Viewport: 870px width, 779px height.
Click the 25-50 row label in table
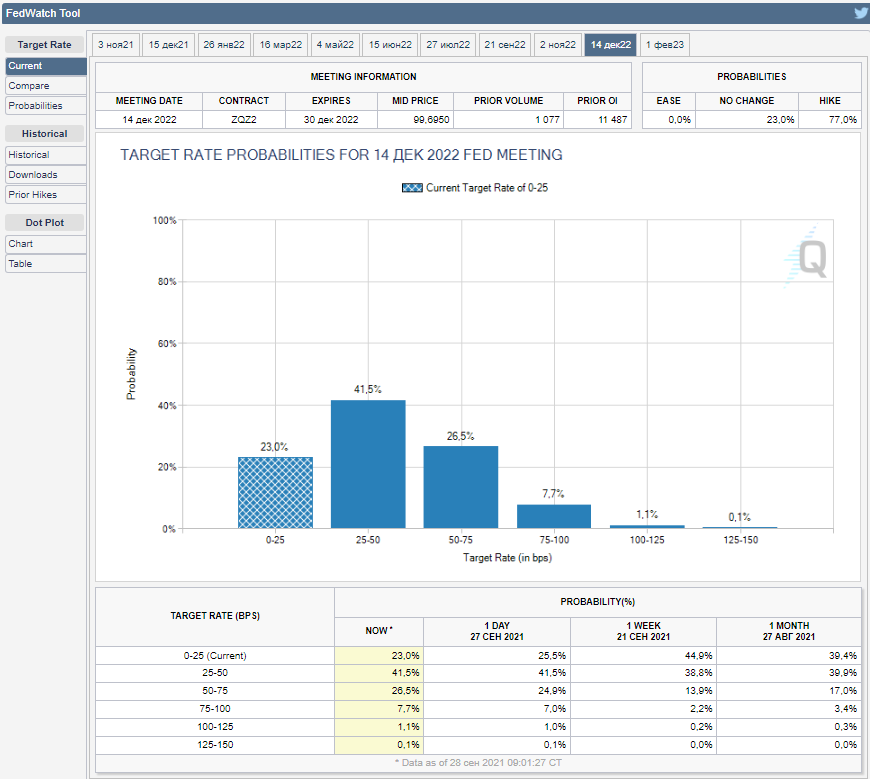point(215,673)
